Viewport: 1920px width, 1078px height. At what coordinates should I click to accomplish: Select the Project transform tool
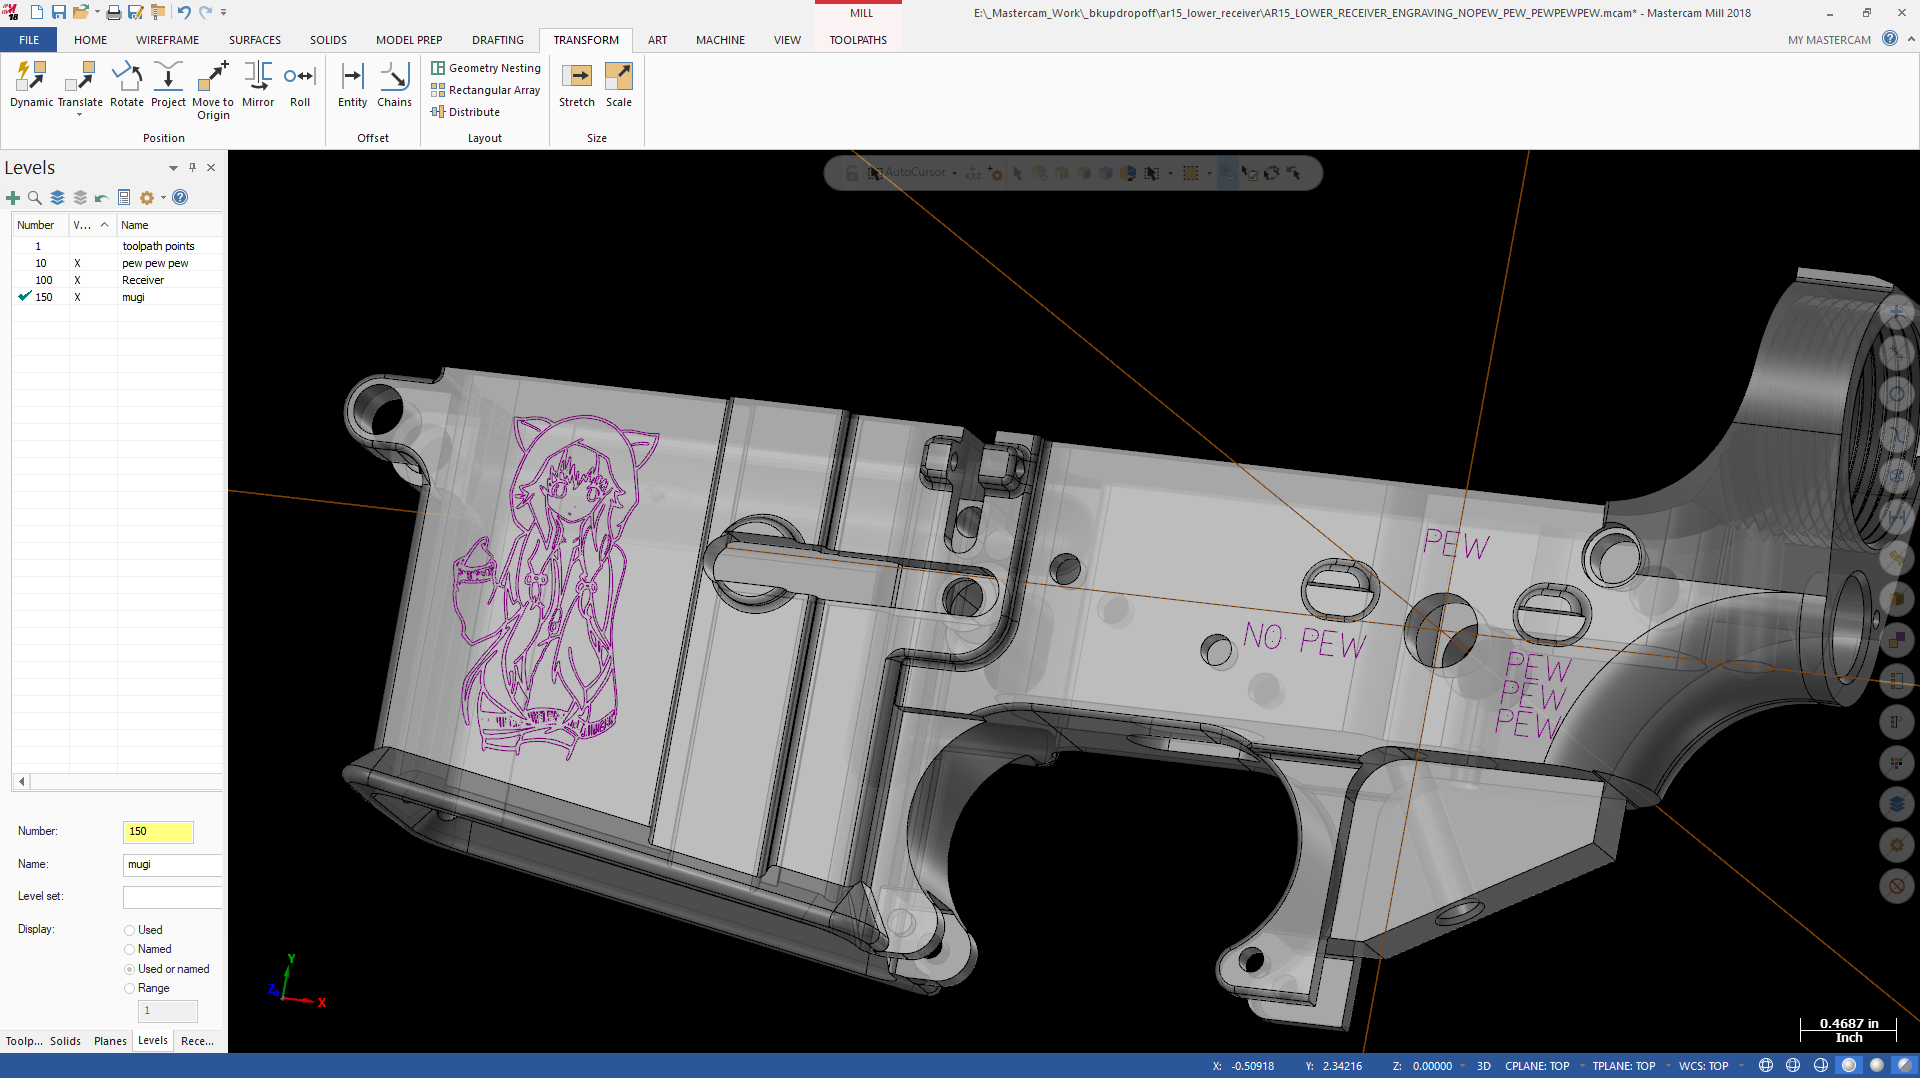click(x=168, y=84)
